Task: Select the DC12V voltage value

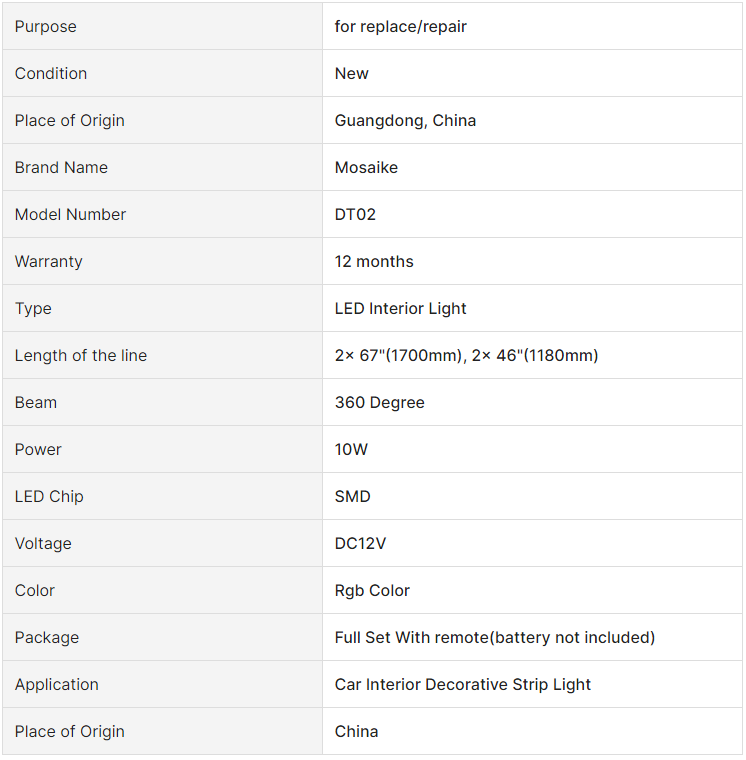Action: coord(360,543)
